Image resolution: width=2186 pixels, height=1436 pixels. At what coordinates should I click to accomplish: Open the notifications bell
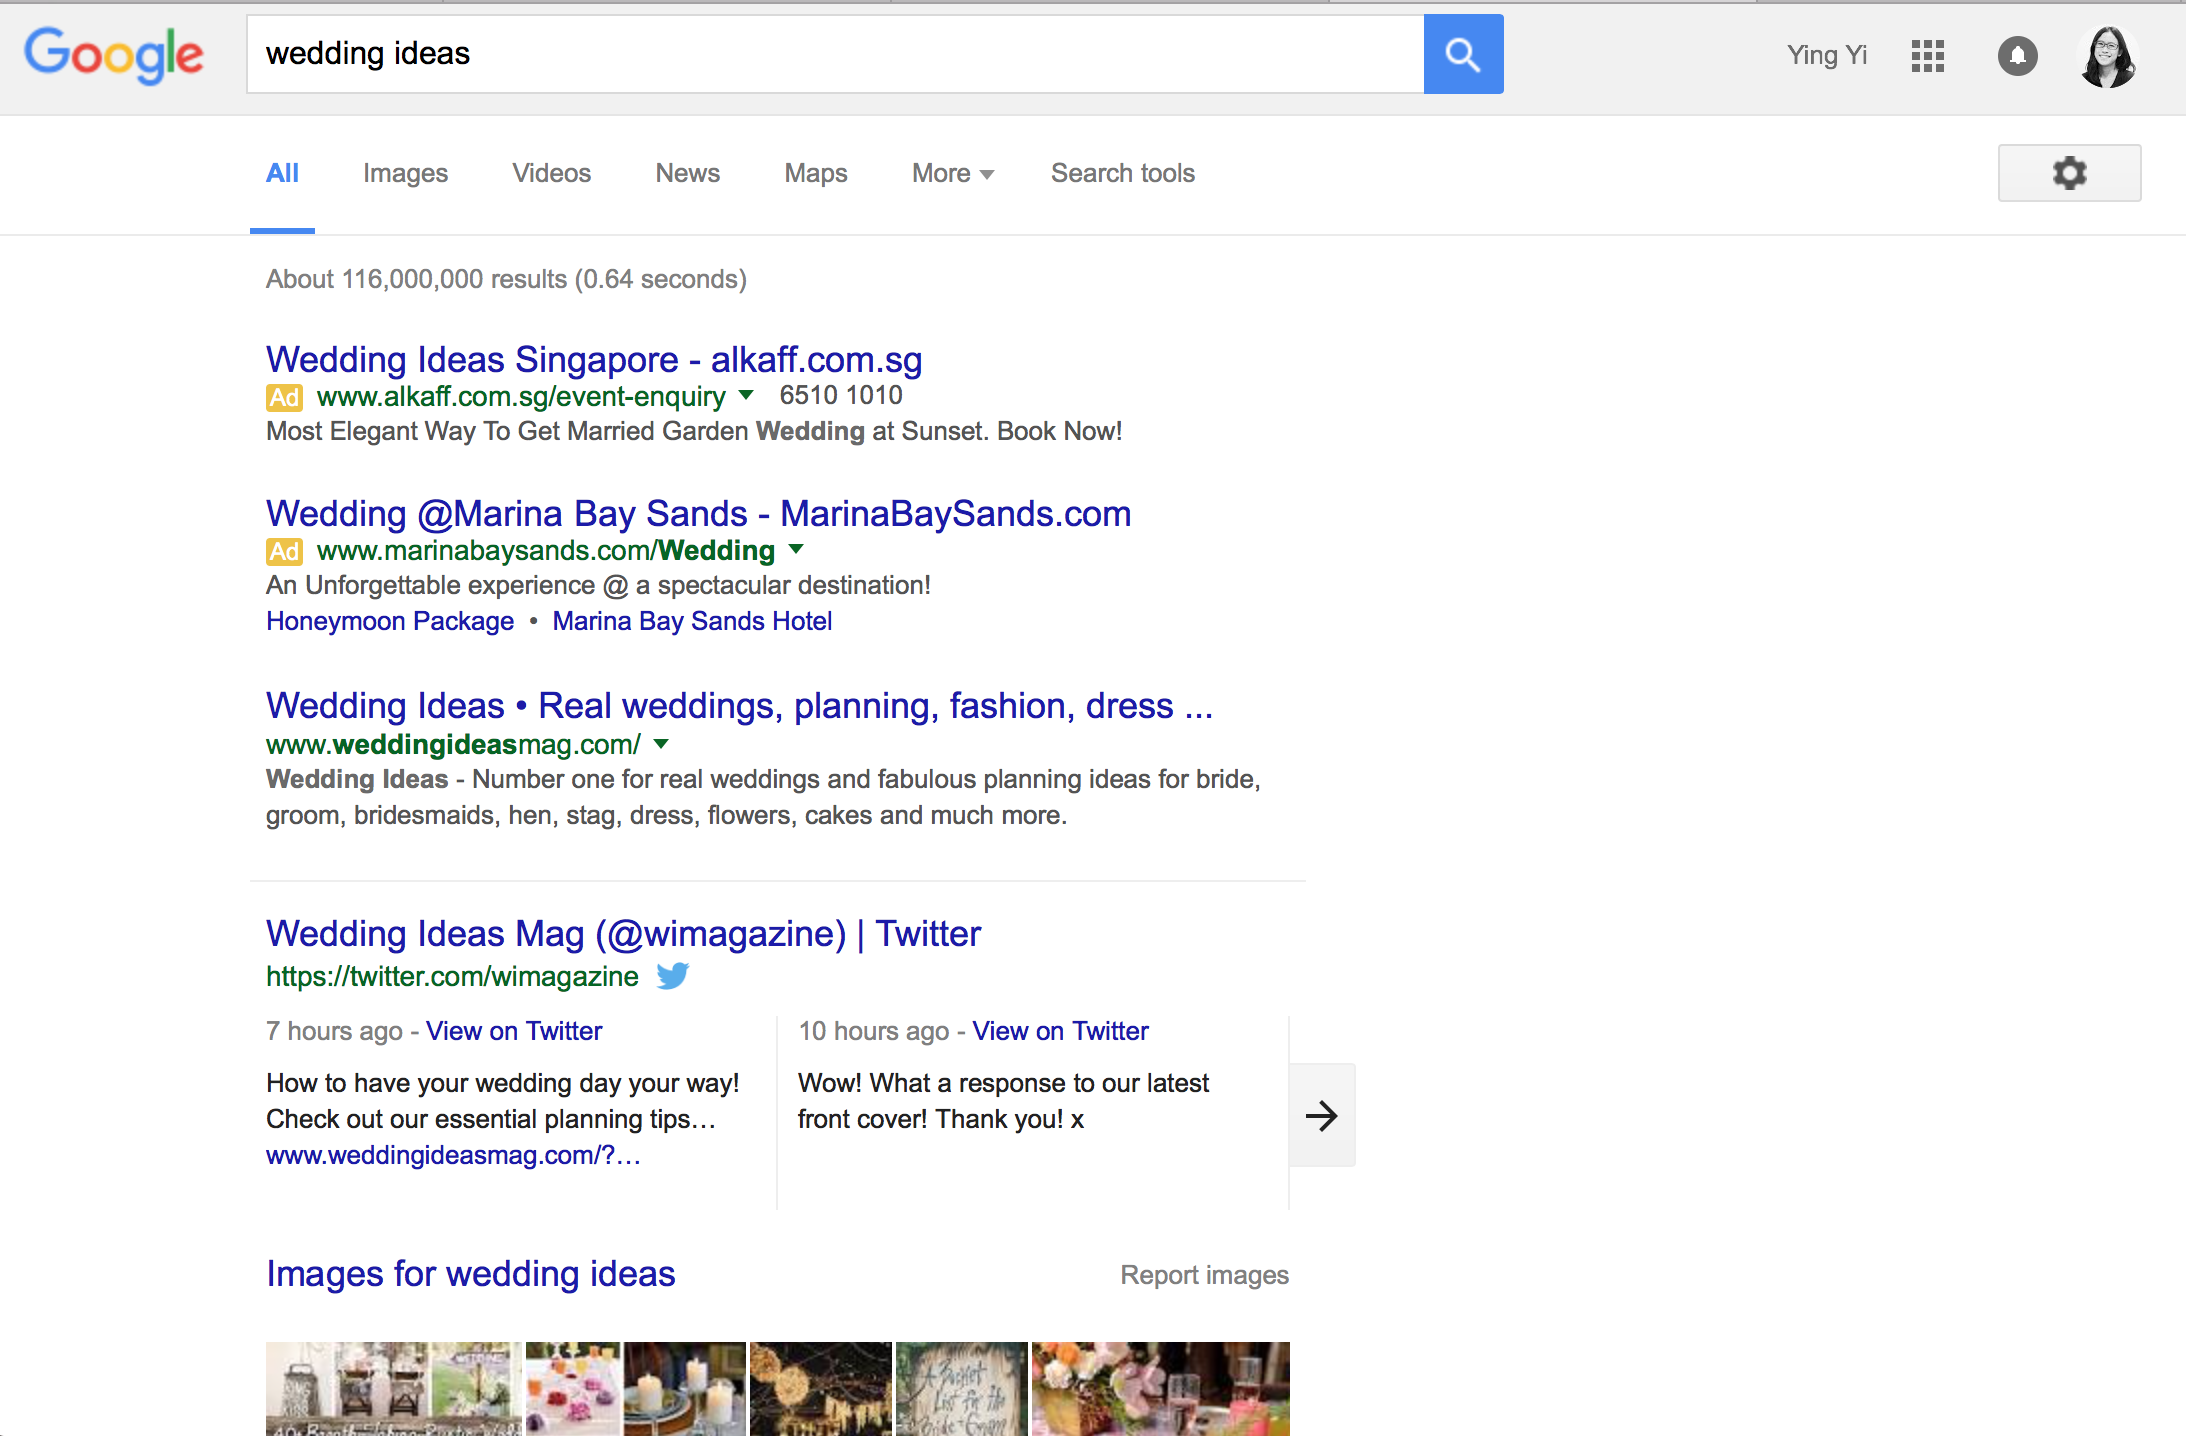click(2017, 56)
